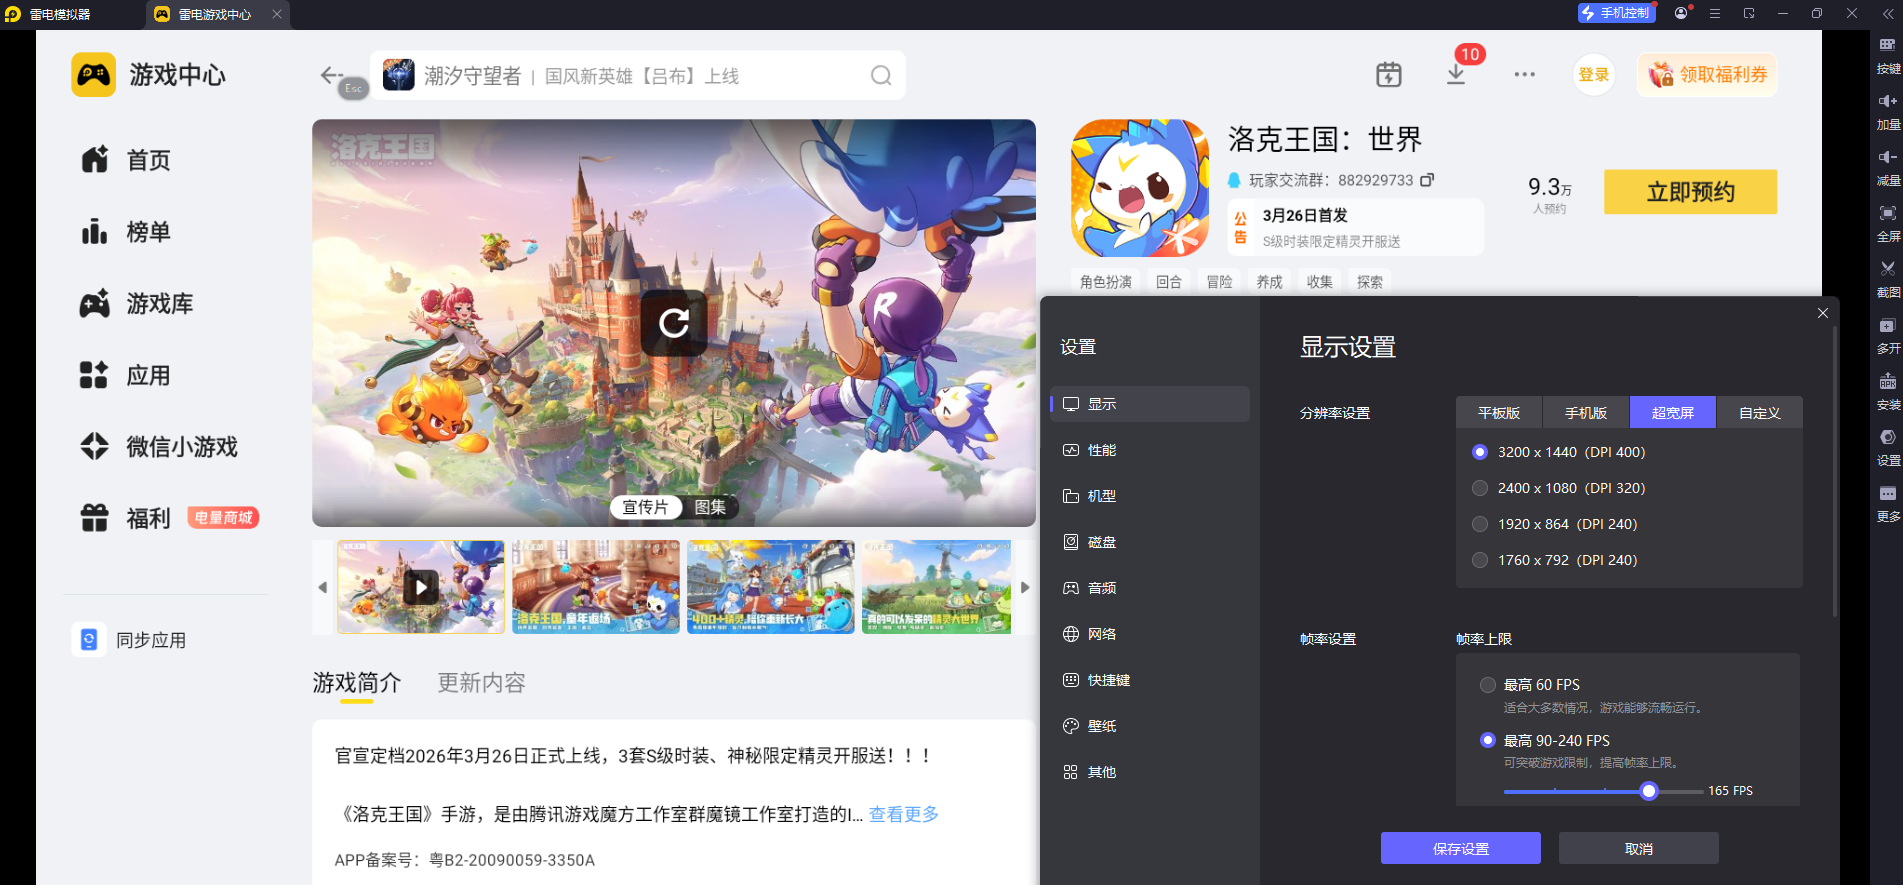Open the three-dot more options menu
The width and height of the screenshot is (1903, 885).
(1524, 75)
